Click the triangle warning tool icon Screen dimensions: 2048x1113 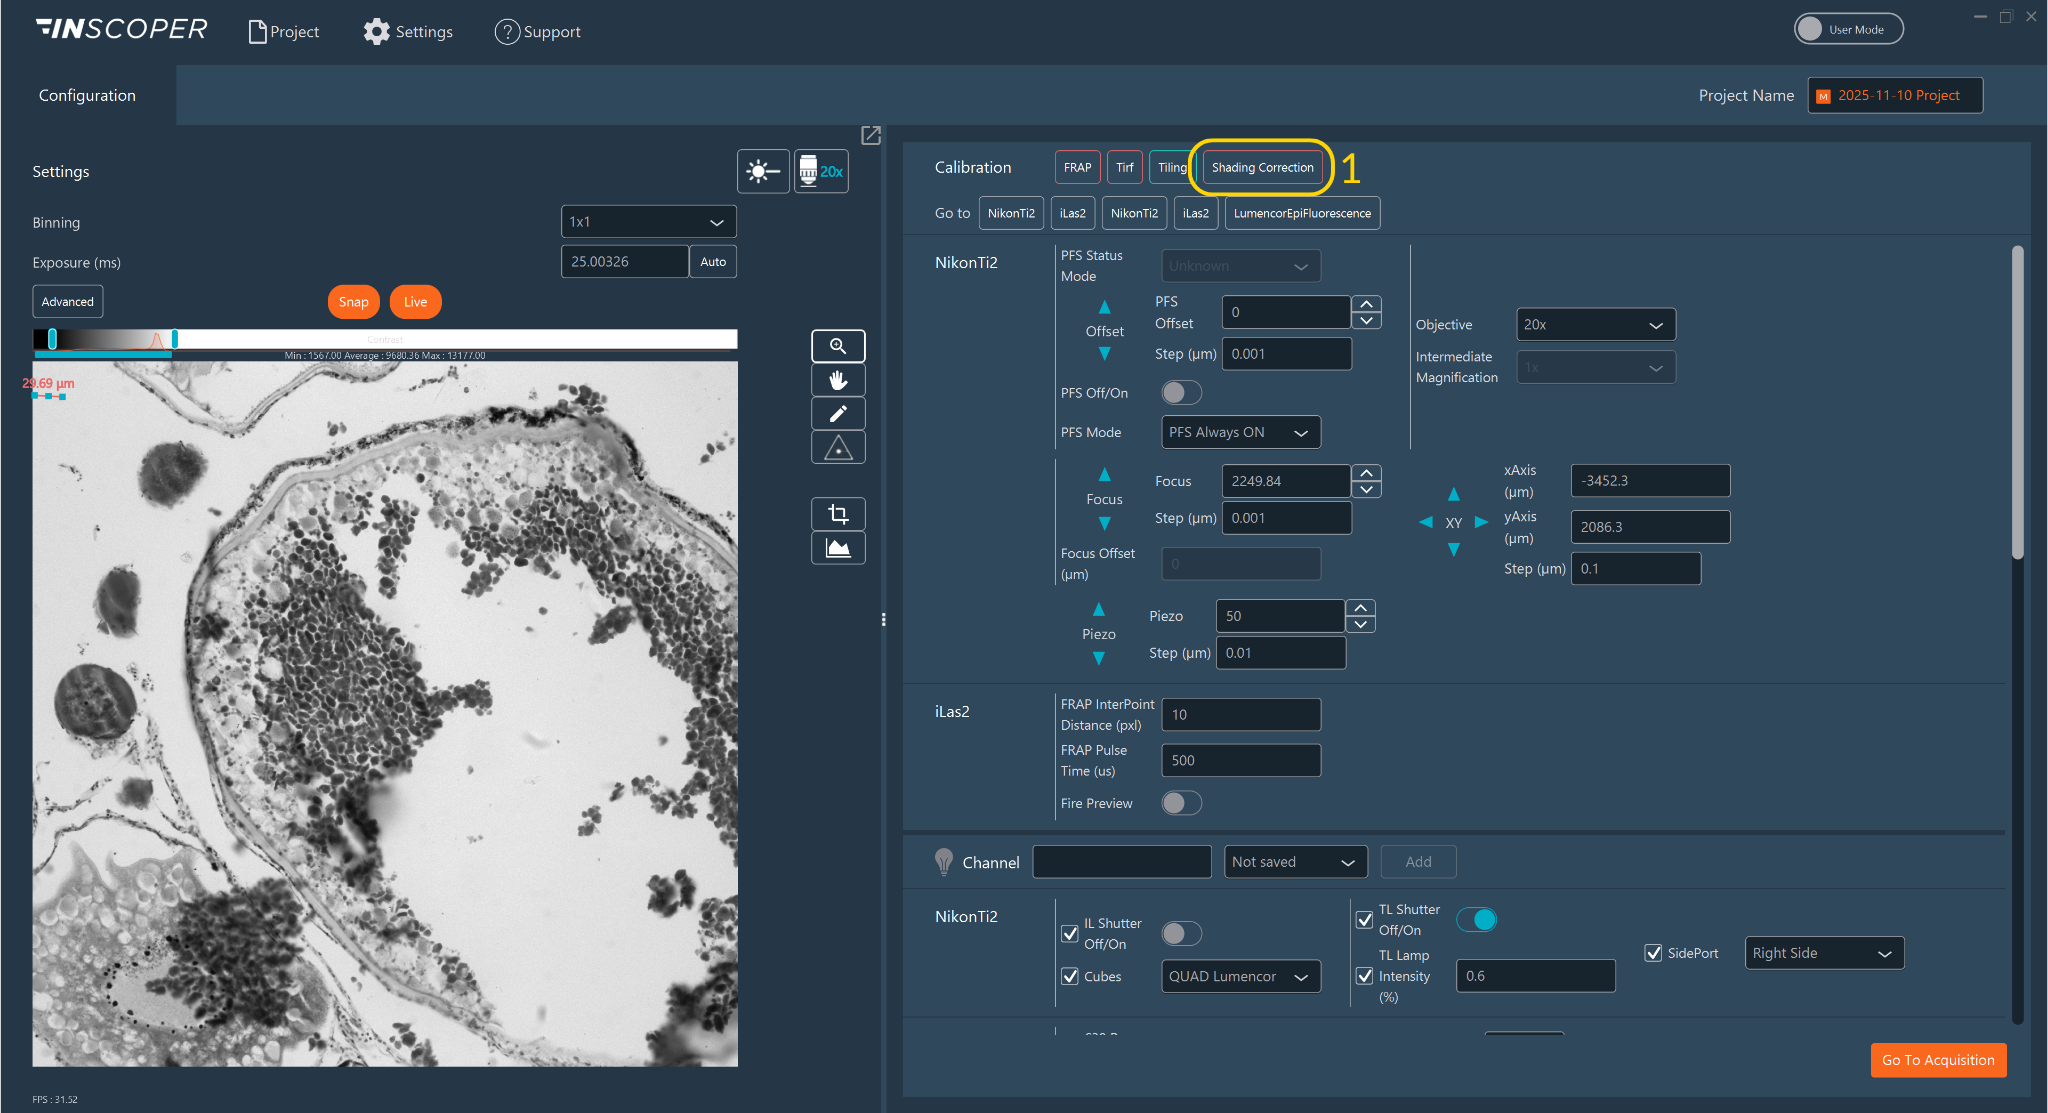point(838,448)
